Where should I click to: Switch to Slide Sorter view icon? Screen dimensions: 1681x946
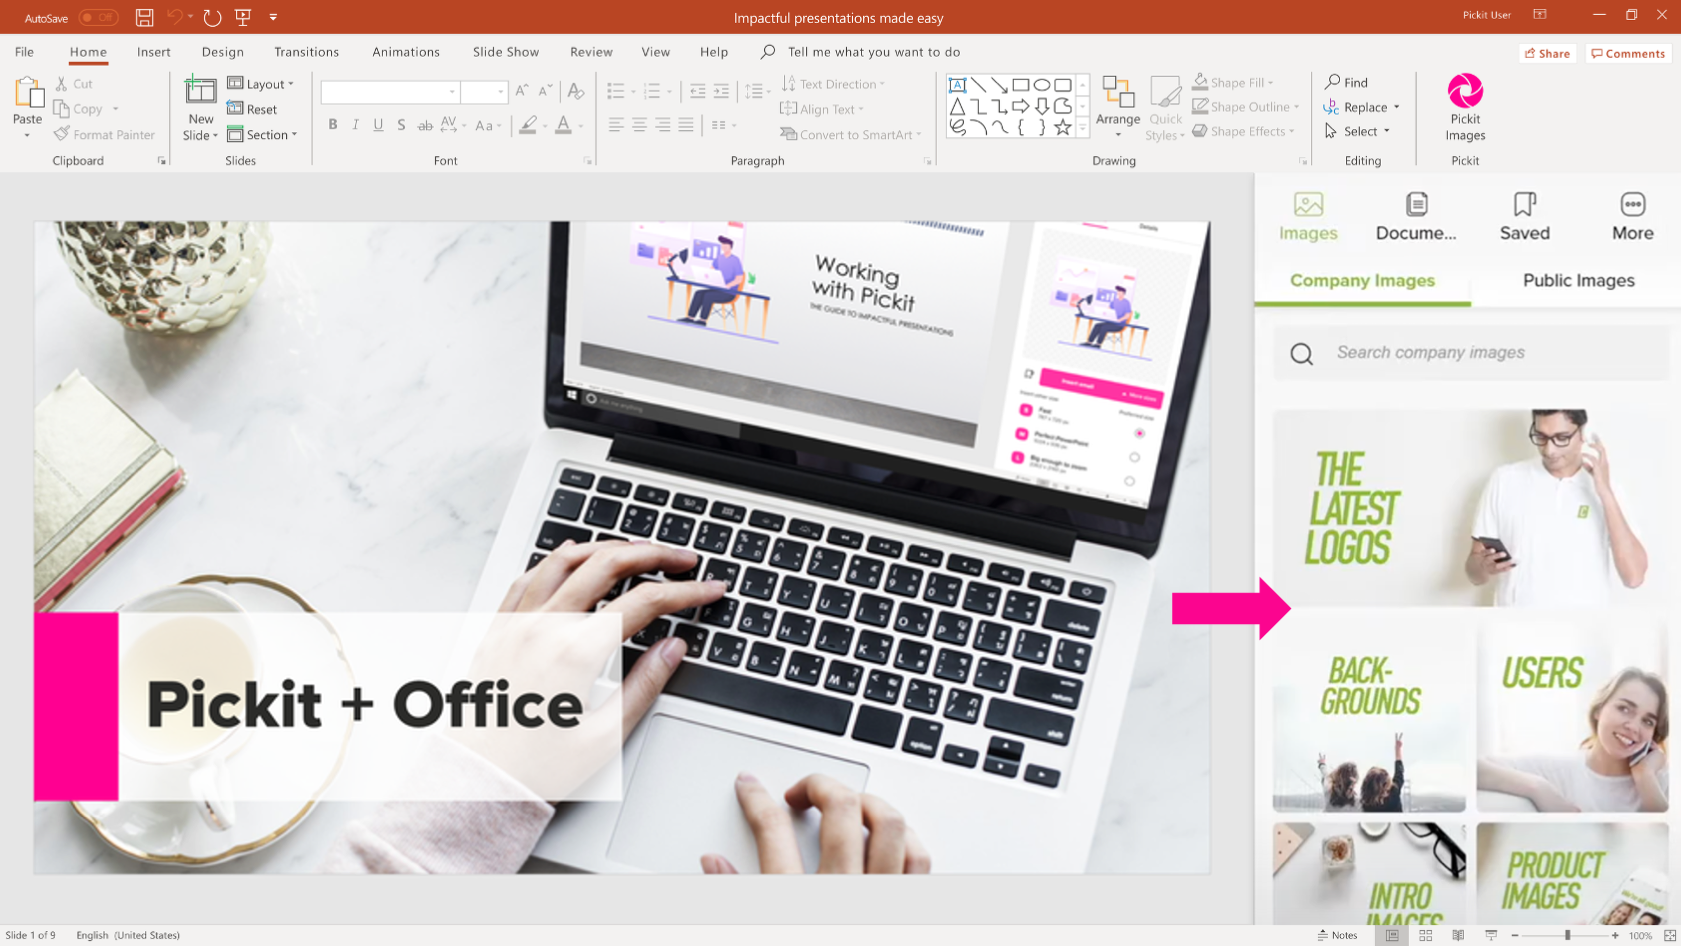(1425, 935)
